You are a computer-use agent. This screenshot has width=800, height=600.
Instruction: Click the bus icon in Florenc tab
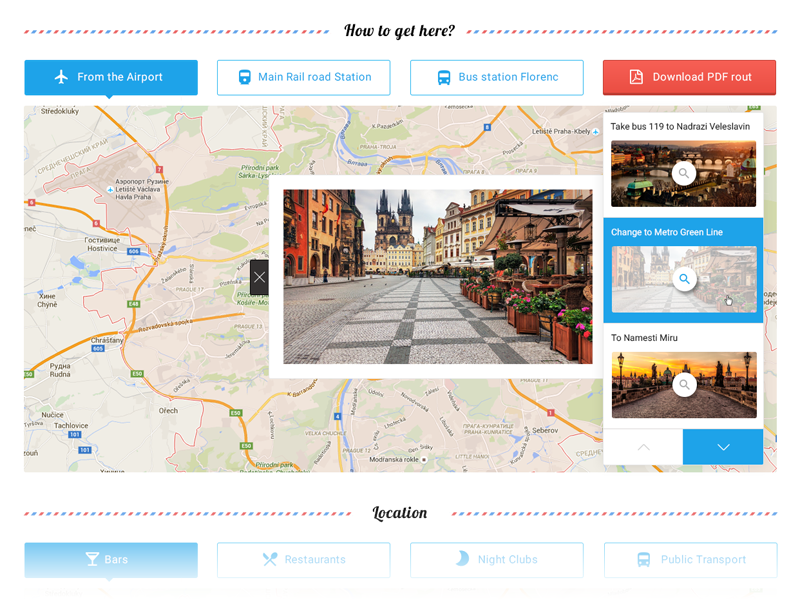[444, 78]
